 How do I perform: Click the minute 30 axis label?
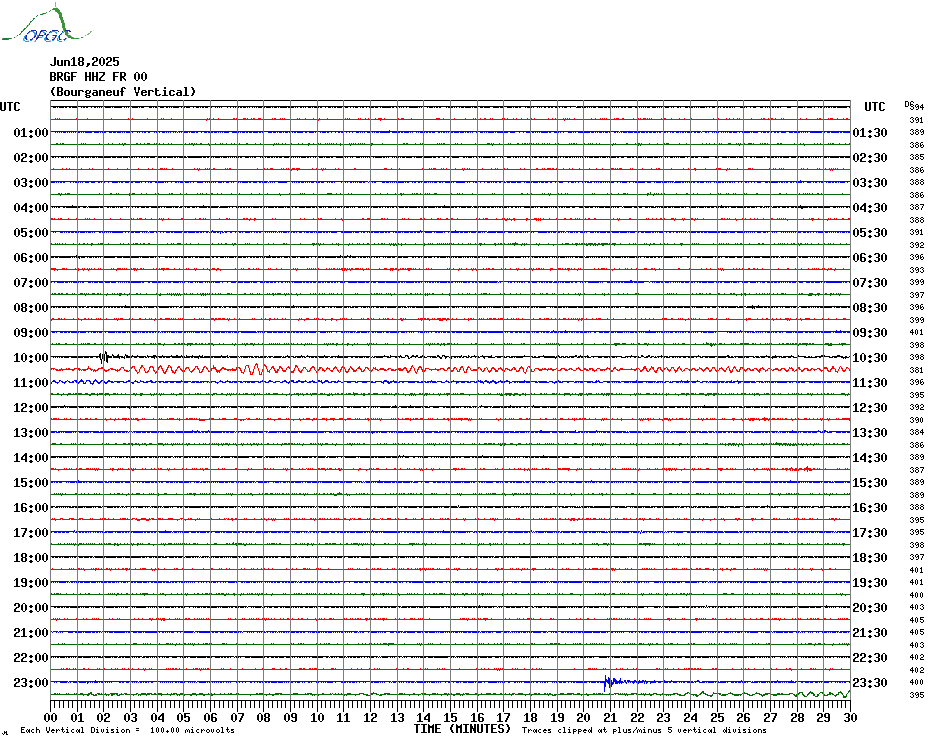[851, 718]
